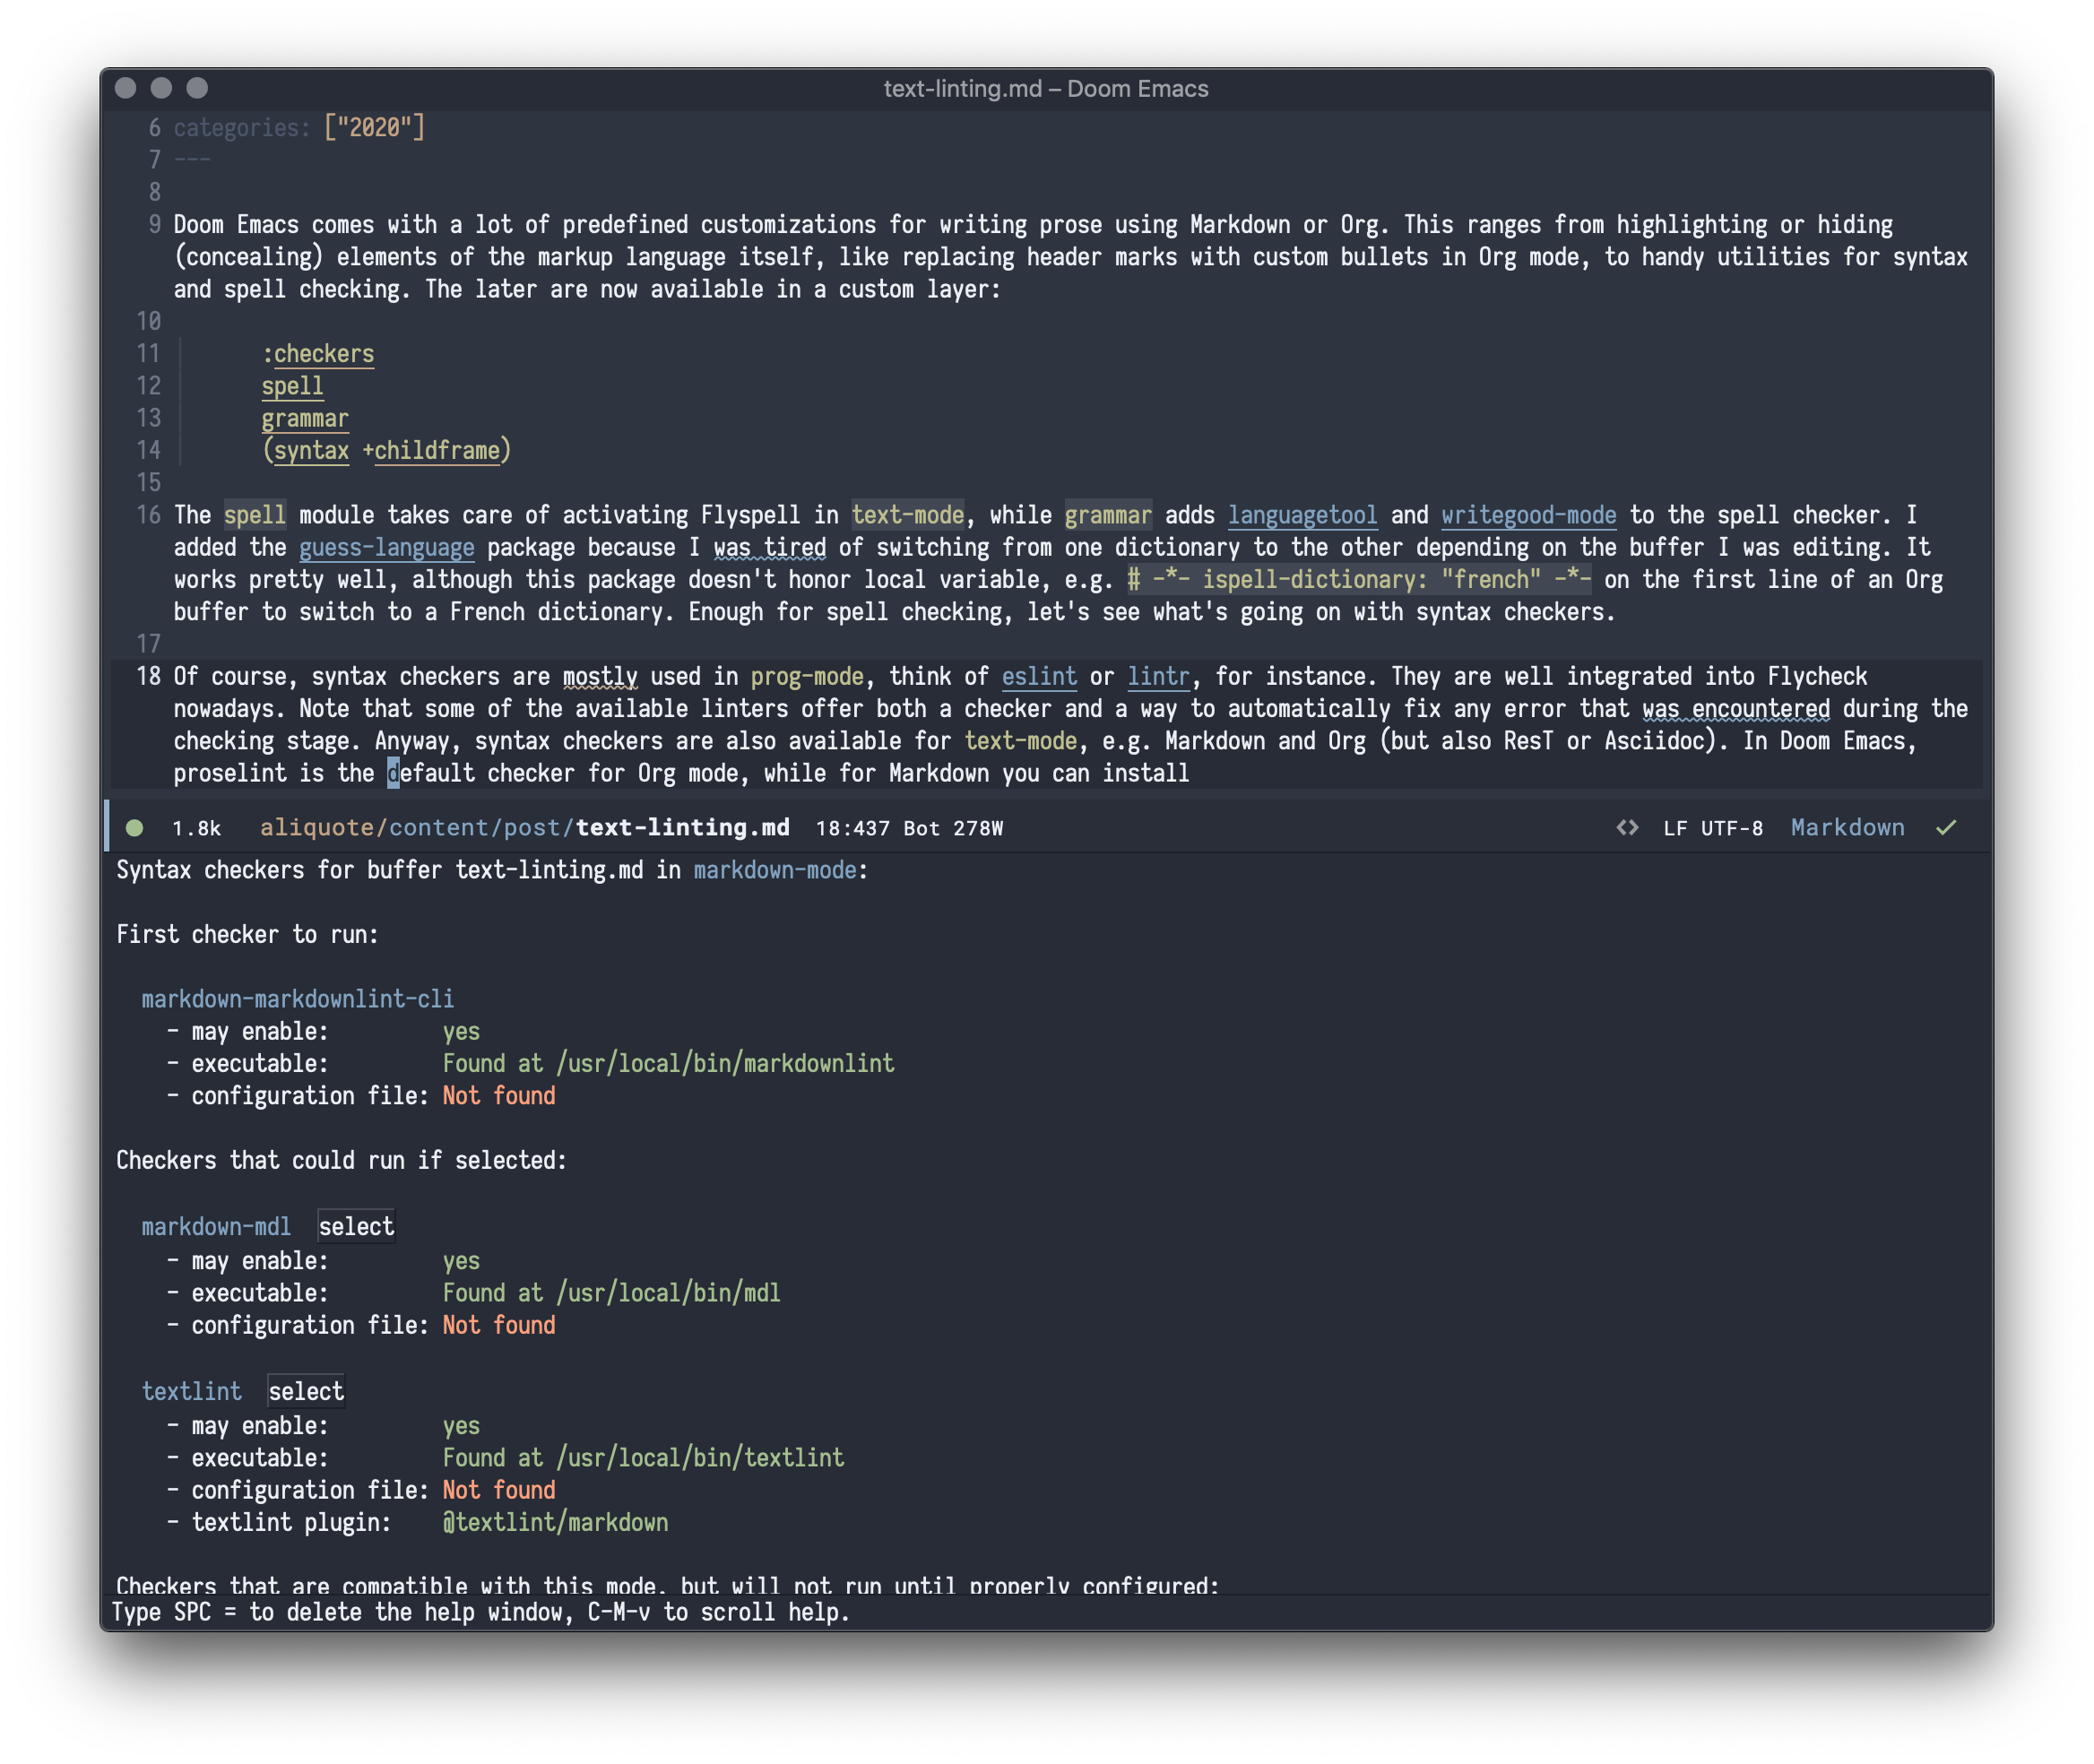Viewport: 2094px width, 1764px height.
Task: Click the 278W word count in modeline
Action: 978,828
